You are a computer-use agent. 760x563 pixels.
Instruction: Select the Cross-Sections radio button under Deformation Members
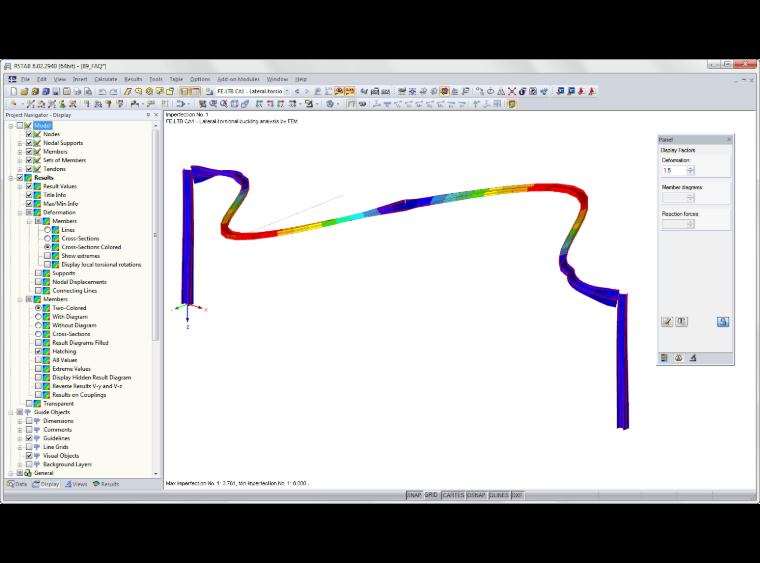[x=48, y=238]
